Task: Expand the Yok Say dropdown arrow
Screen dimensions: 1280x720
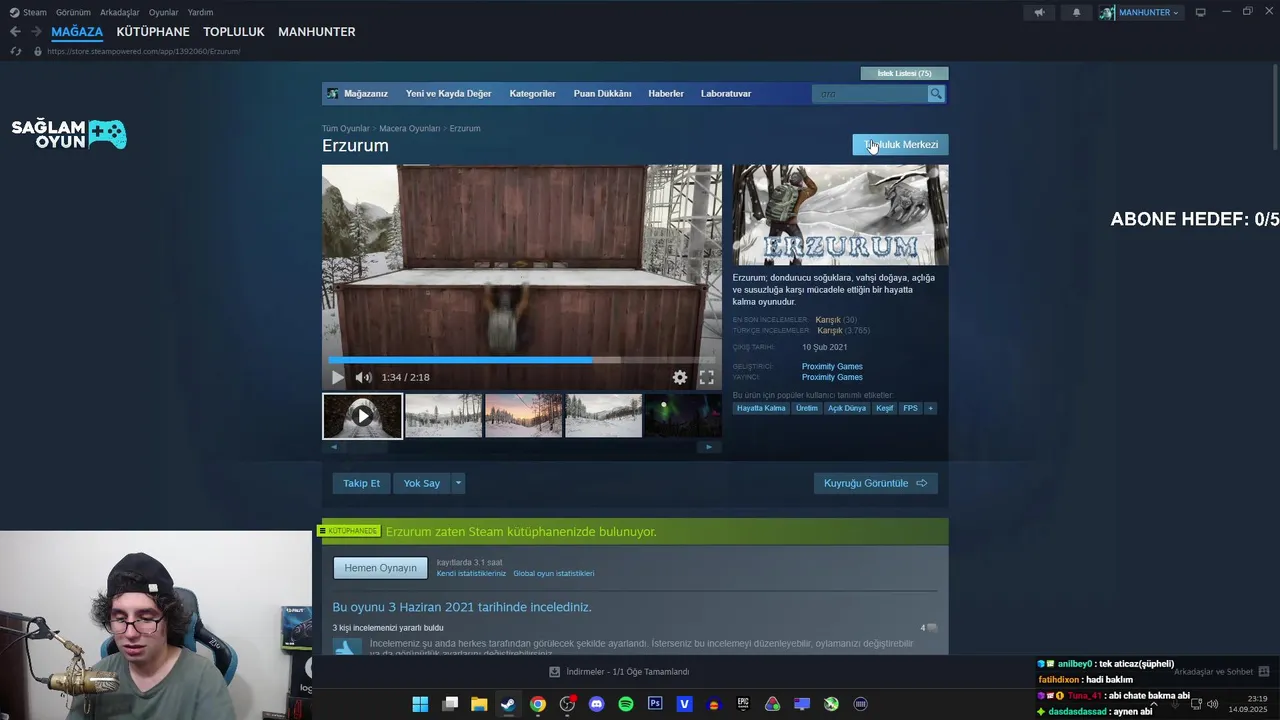Action: pos(458,483)
